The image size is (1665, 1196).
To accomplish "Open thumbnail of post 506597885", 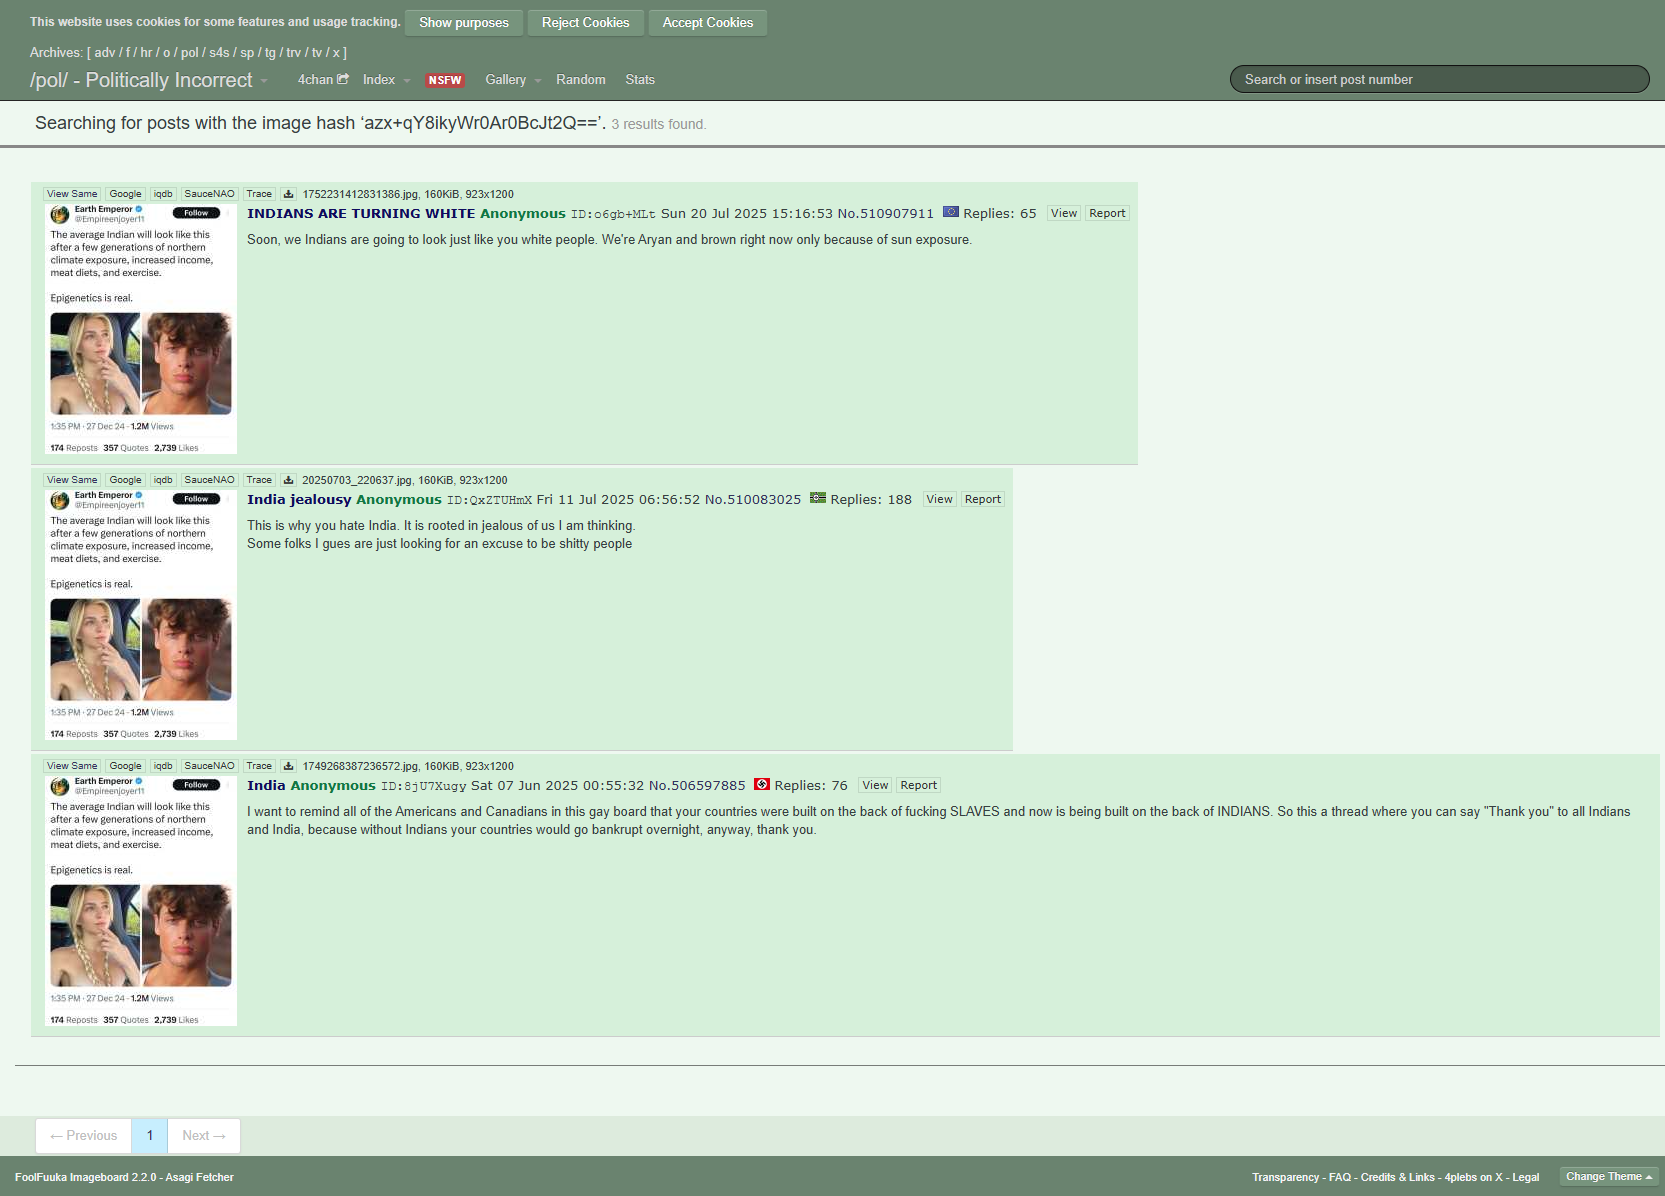I will coord(141,901).
